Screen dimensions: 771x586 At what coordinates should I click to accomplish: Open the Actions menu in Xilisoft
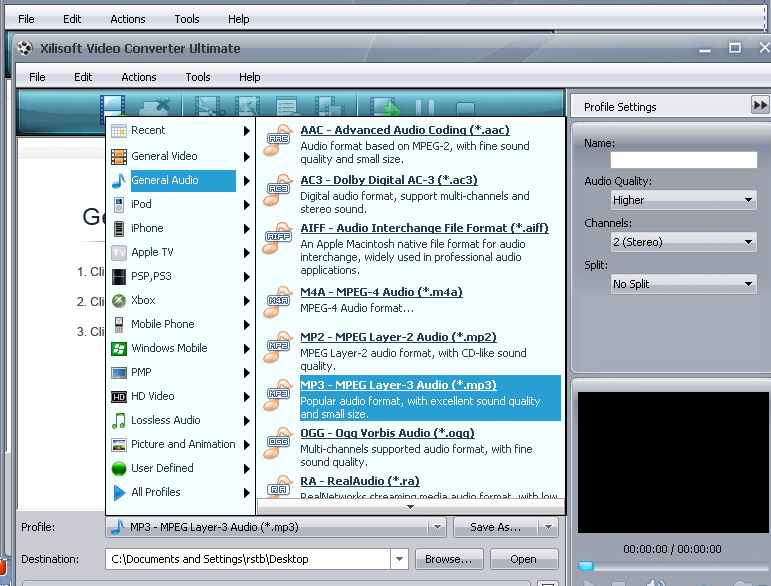pos(139,77)
